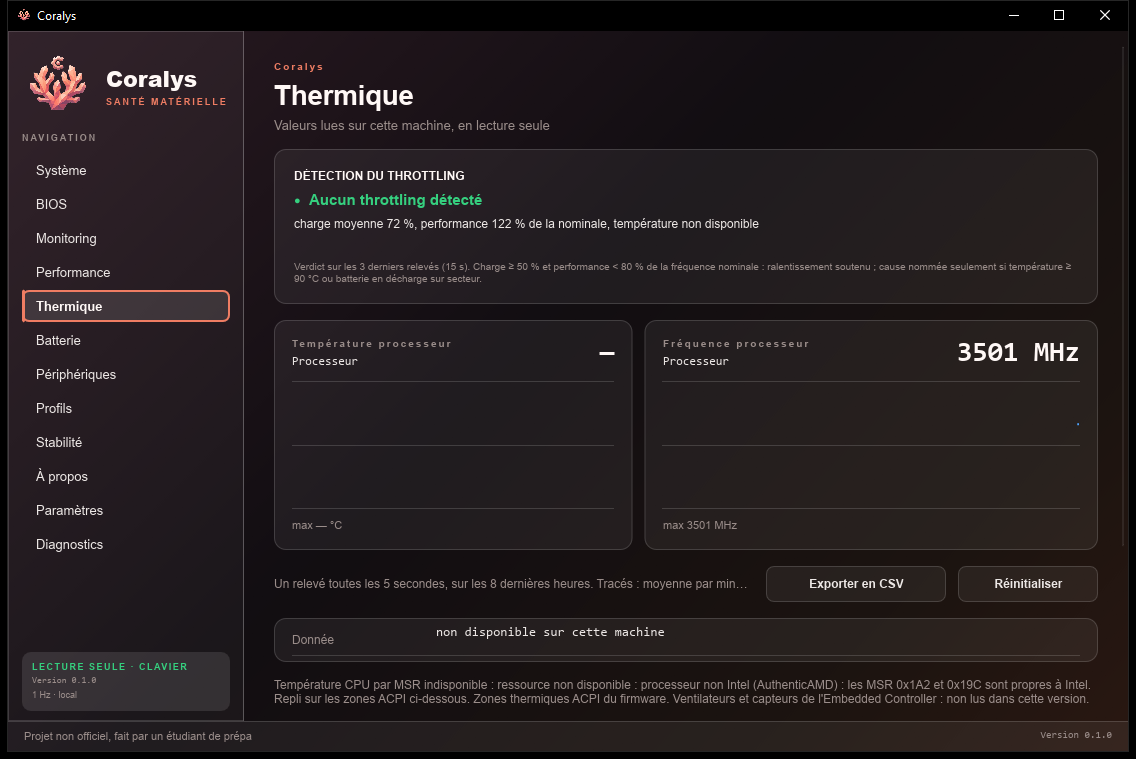This screenshot has width=1136, height=759.
Task: Click the Version 0.1.0 footer label
Action: [1076, 735]
